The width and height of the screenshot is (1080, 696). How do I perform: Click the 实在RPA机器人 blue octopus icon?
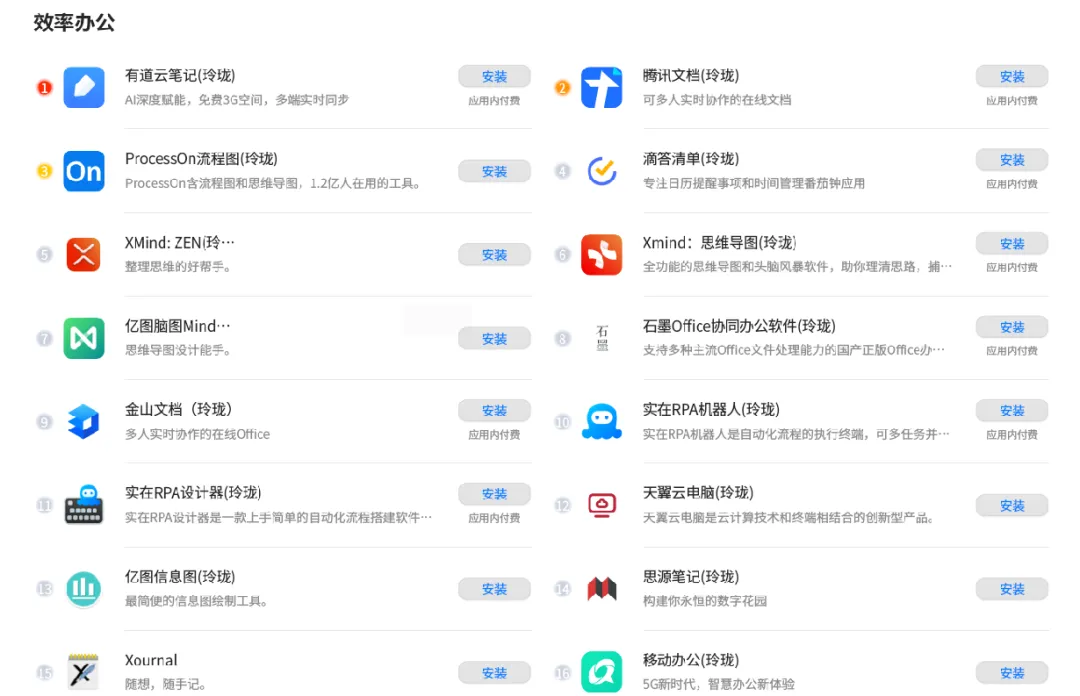click(601, 422)
